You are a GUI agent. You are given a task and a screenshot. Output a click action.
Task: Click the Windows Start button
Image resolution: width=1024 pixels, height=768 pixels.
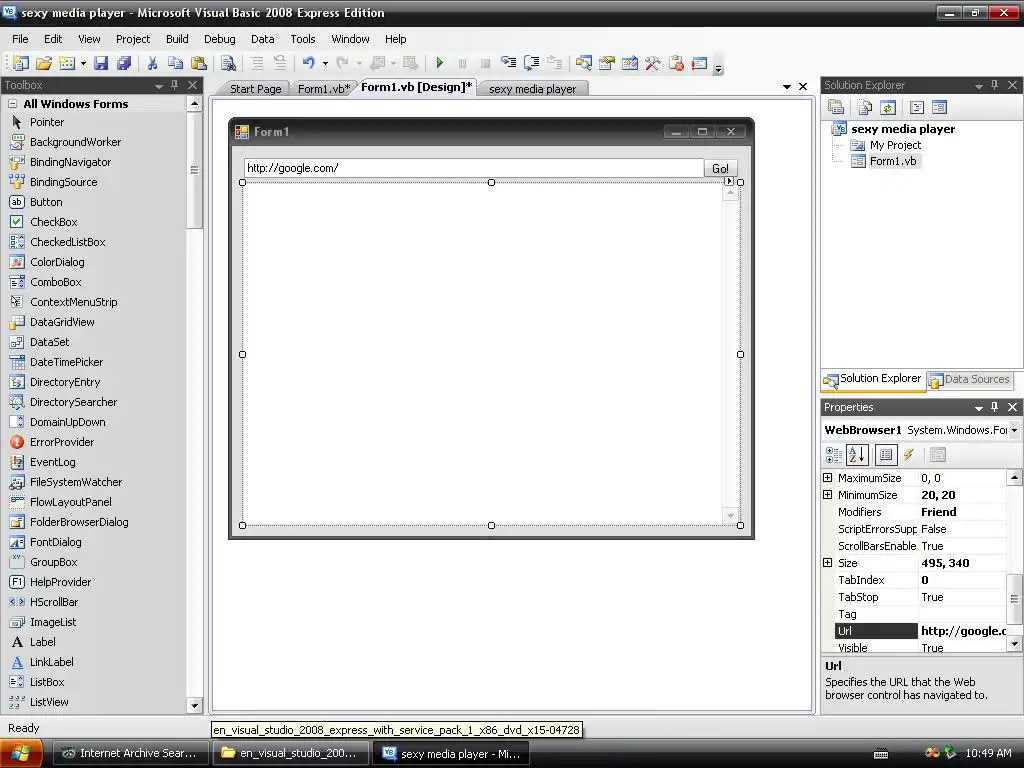coord(22,753)
